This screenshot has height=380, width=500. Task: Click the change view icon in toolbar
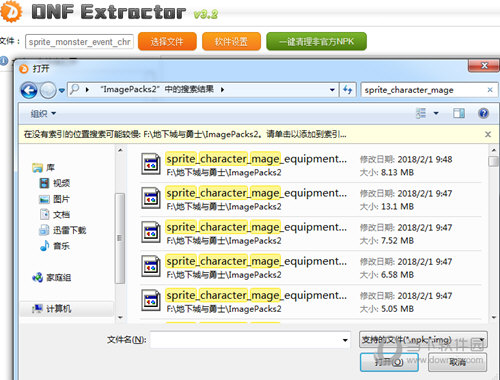[x=421, y=113]
